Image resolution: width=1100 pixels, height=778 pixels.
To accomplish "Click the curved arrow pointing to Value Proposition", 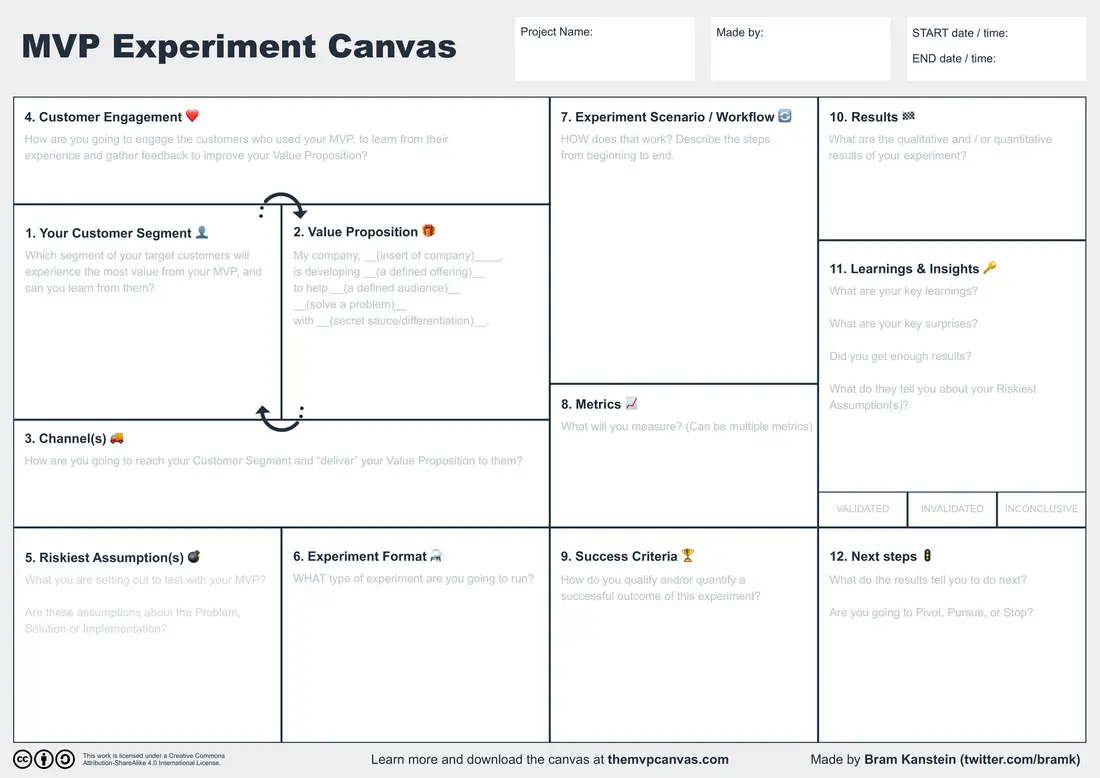I will pos(283,205).
